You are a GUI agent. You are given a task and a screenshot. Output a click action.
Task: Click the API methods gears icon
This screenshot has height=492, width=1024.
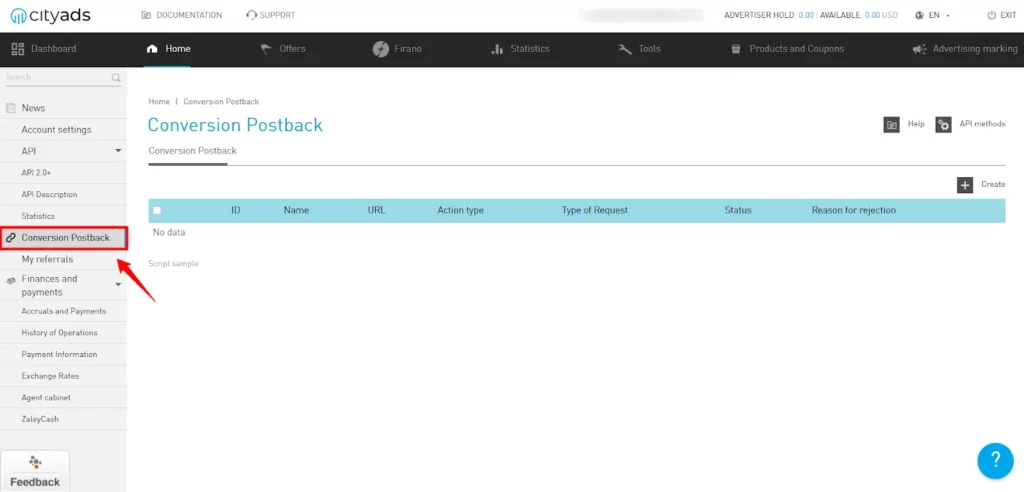click(x=943, y=124)
